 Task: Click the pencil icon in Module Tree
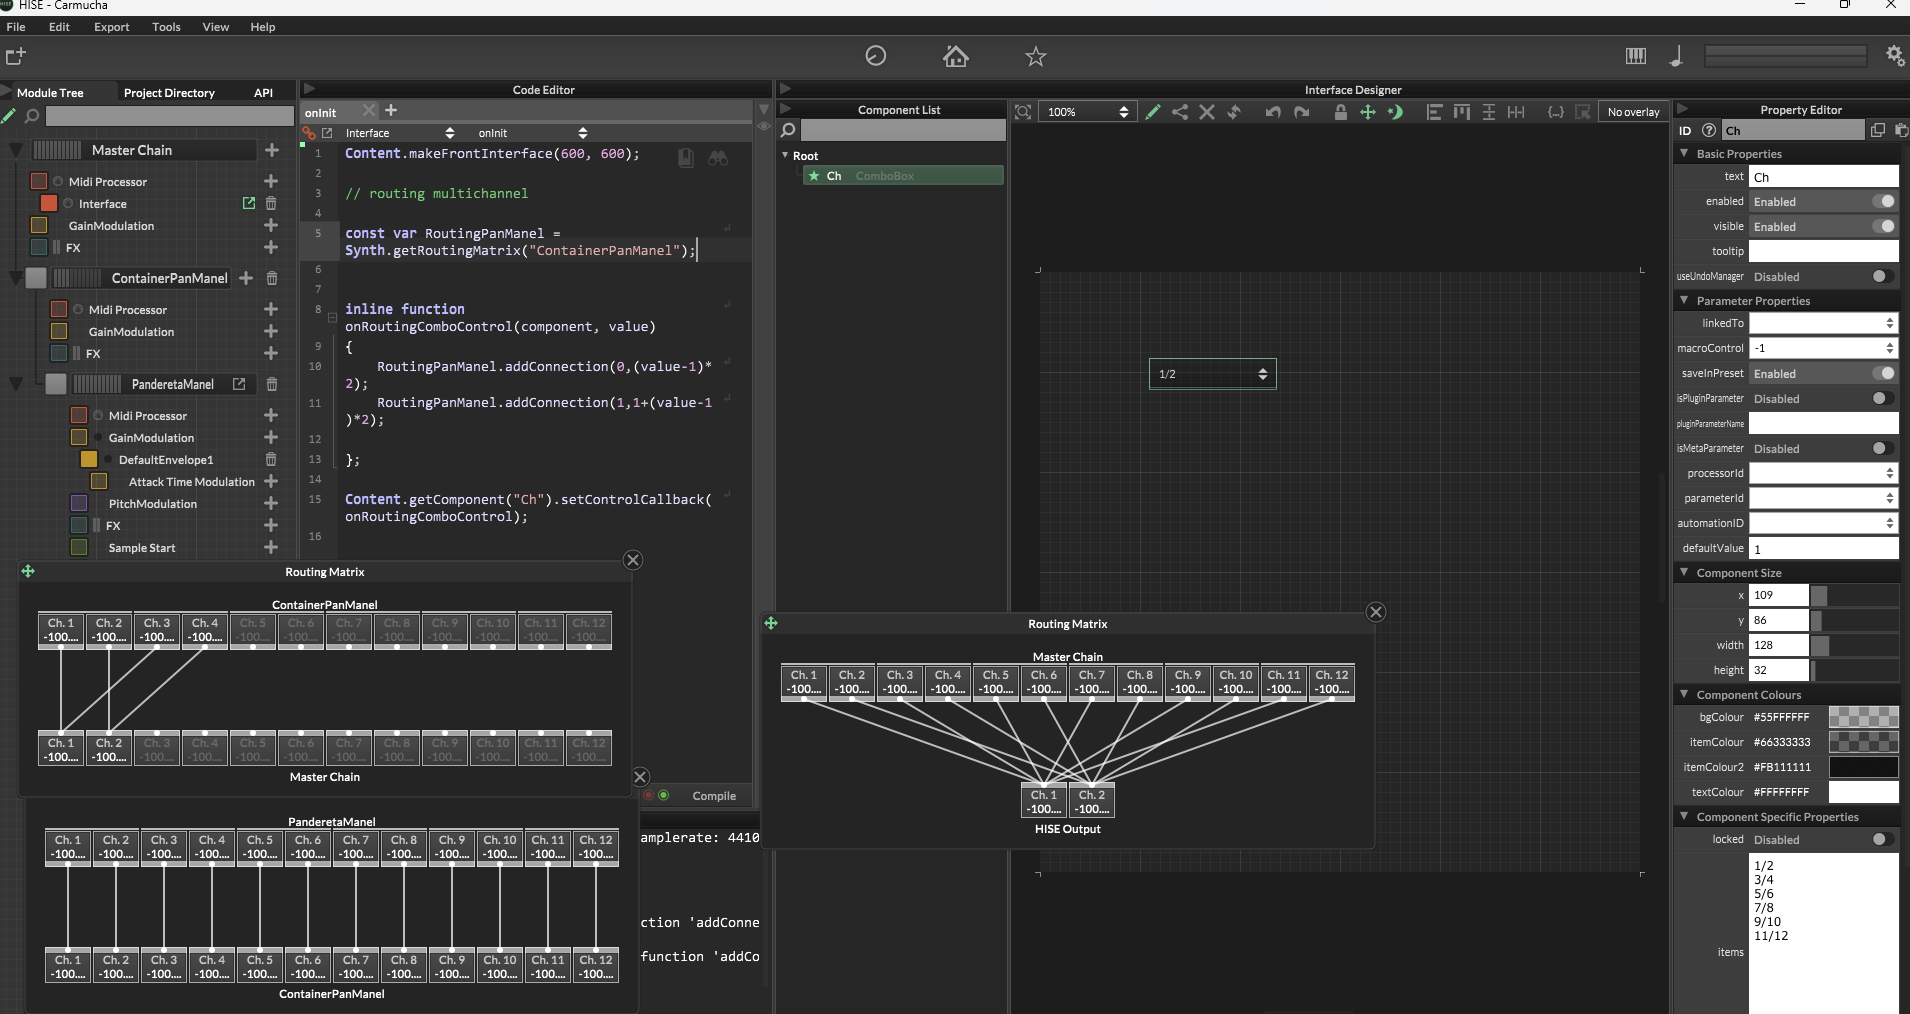(9, 116)
